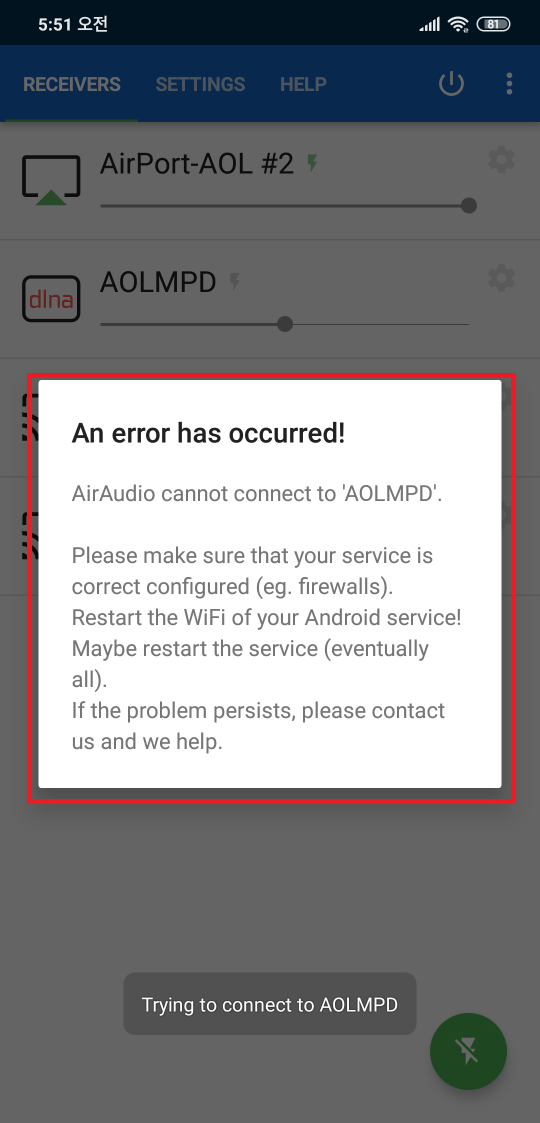Tap the battery indicator in the status bar
540x1123 pixels.
coord(493,24)
